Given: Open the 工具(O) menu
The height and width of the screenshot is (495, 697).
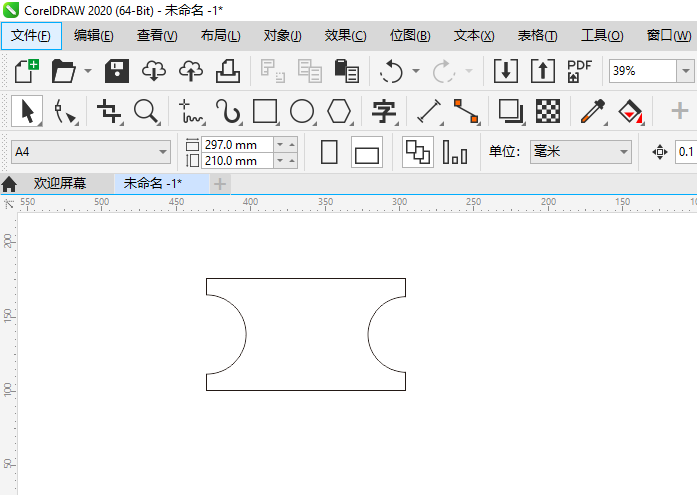Looking at the screenshot, I should coord(602,35).
